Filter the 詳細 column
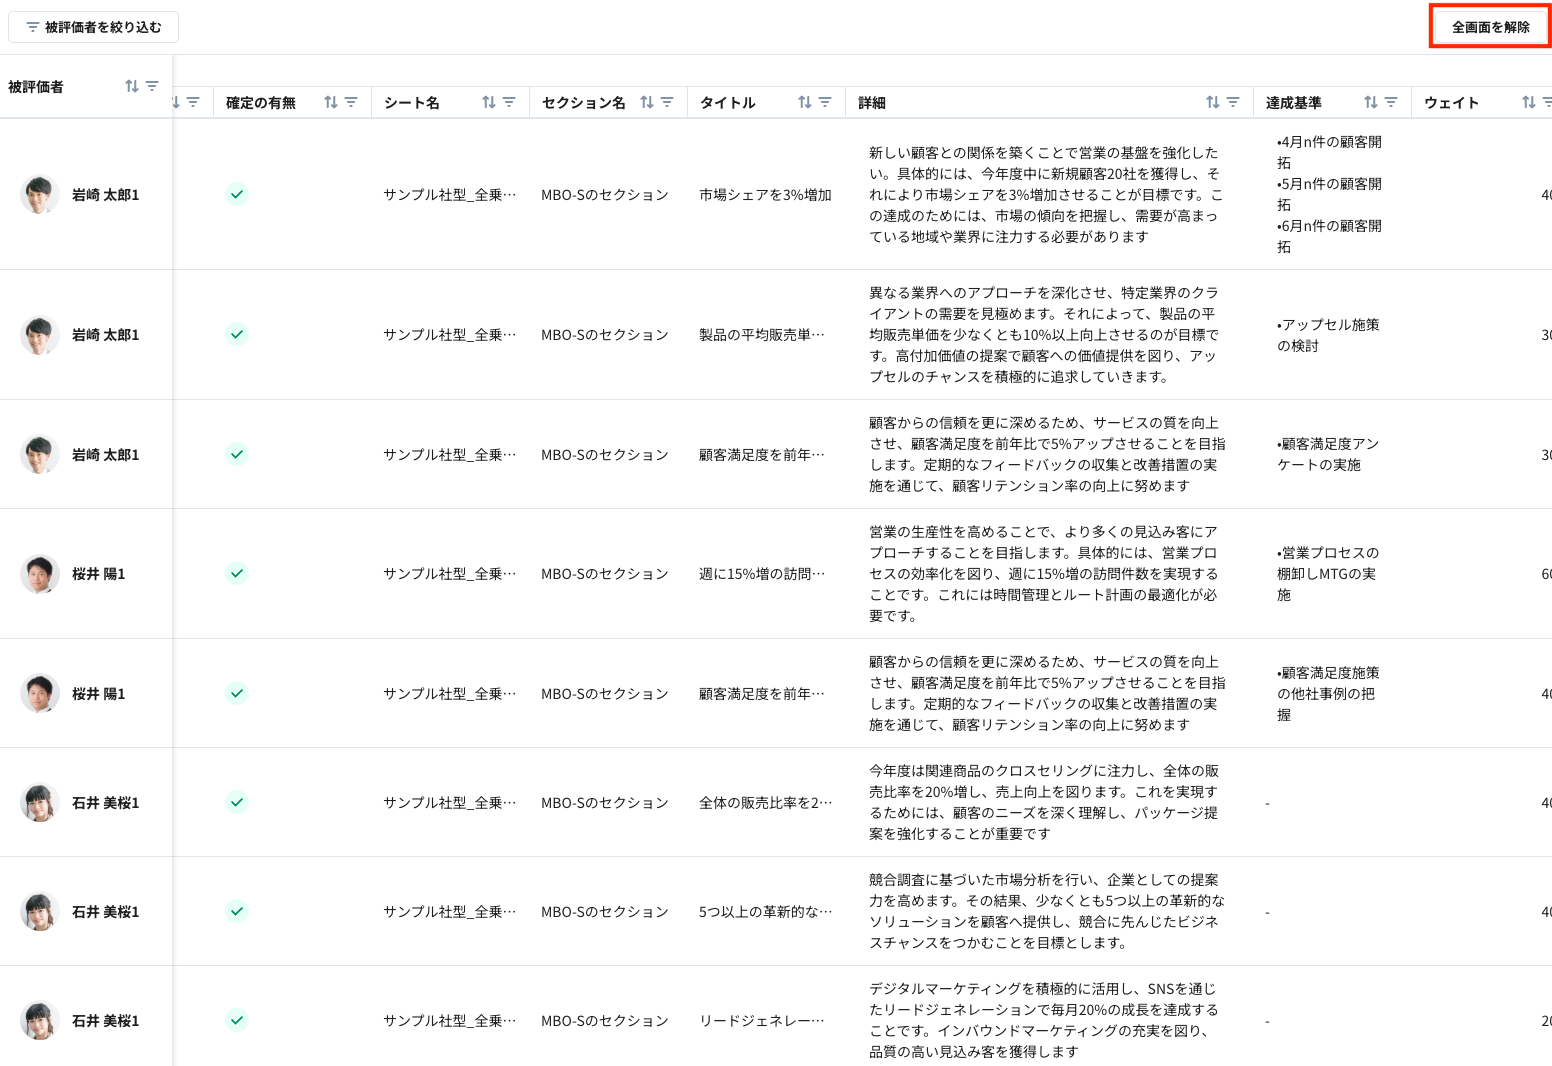Viewport: 1552px width, 1066px height. point(1233,103)
